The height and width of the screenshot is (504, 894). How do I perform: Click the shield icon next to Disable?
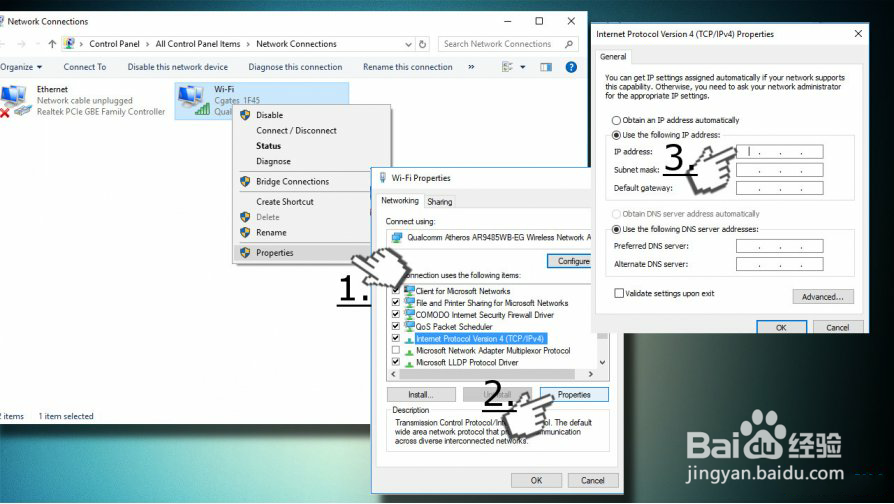pyautogui.click(x=245, y=115)
